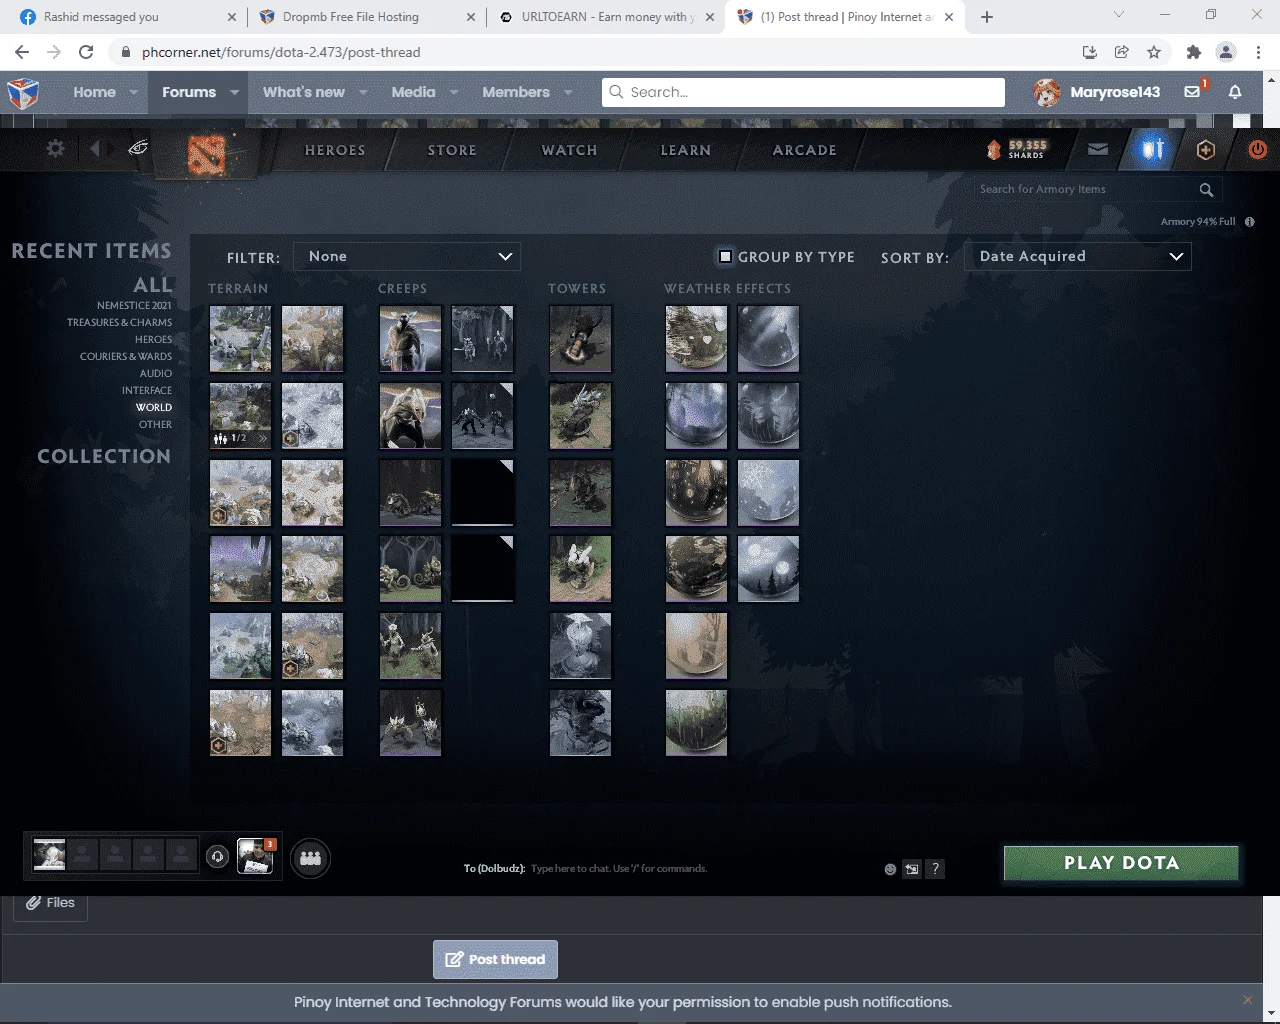Click the PLAY DOTA button

click(1121, 863)
